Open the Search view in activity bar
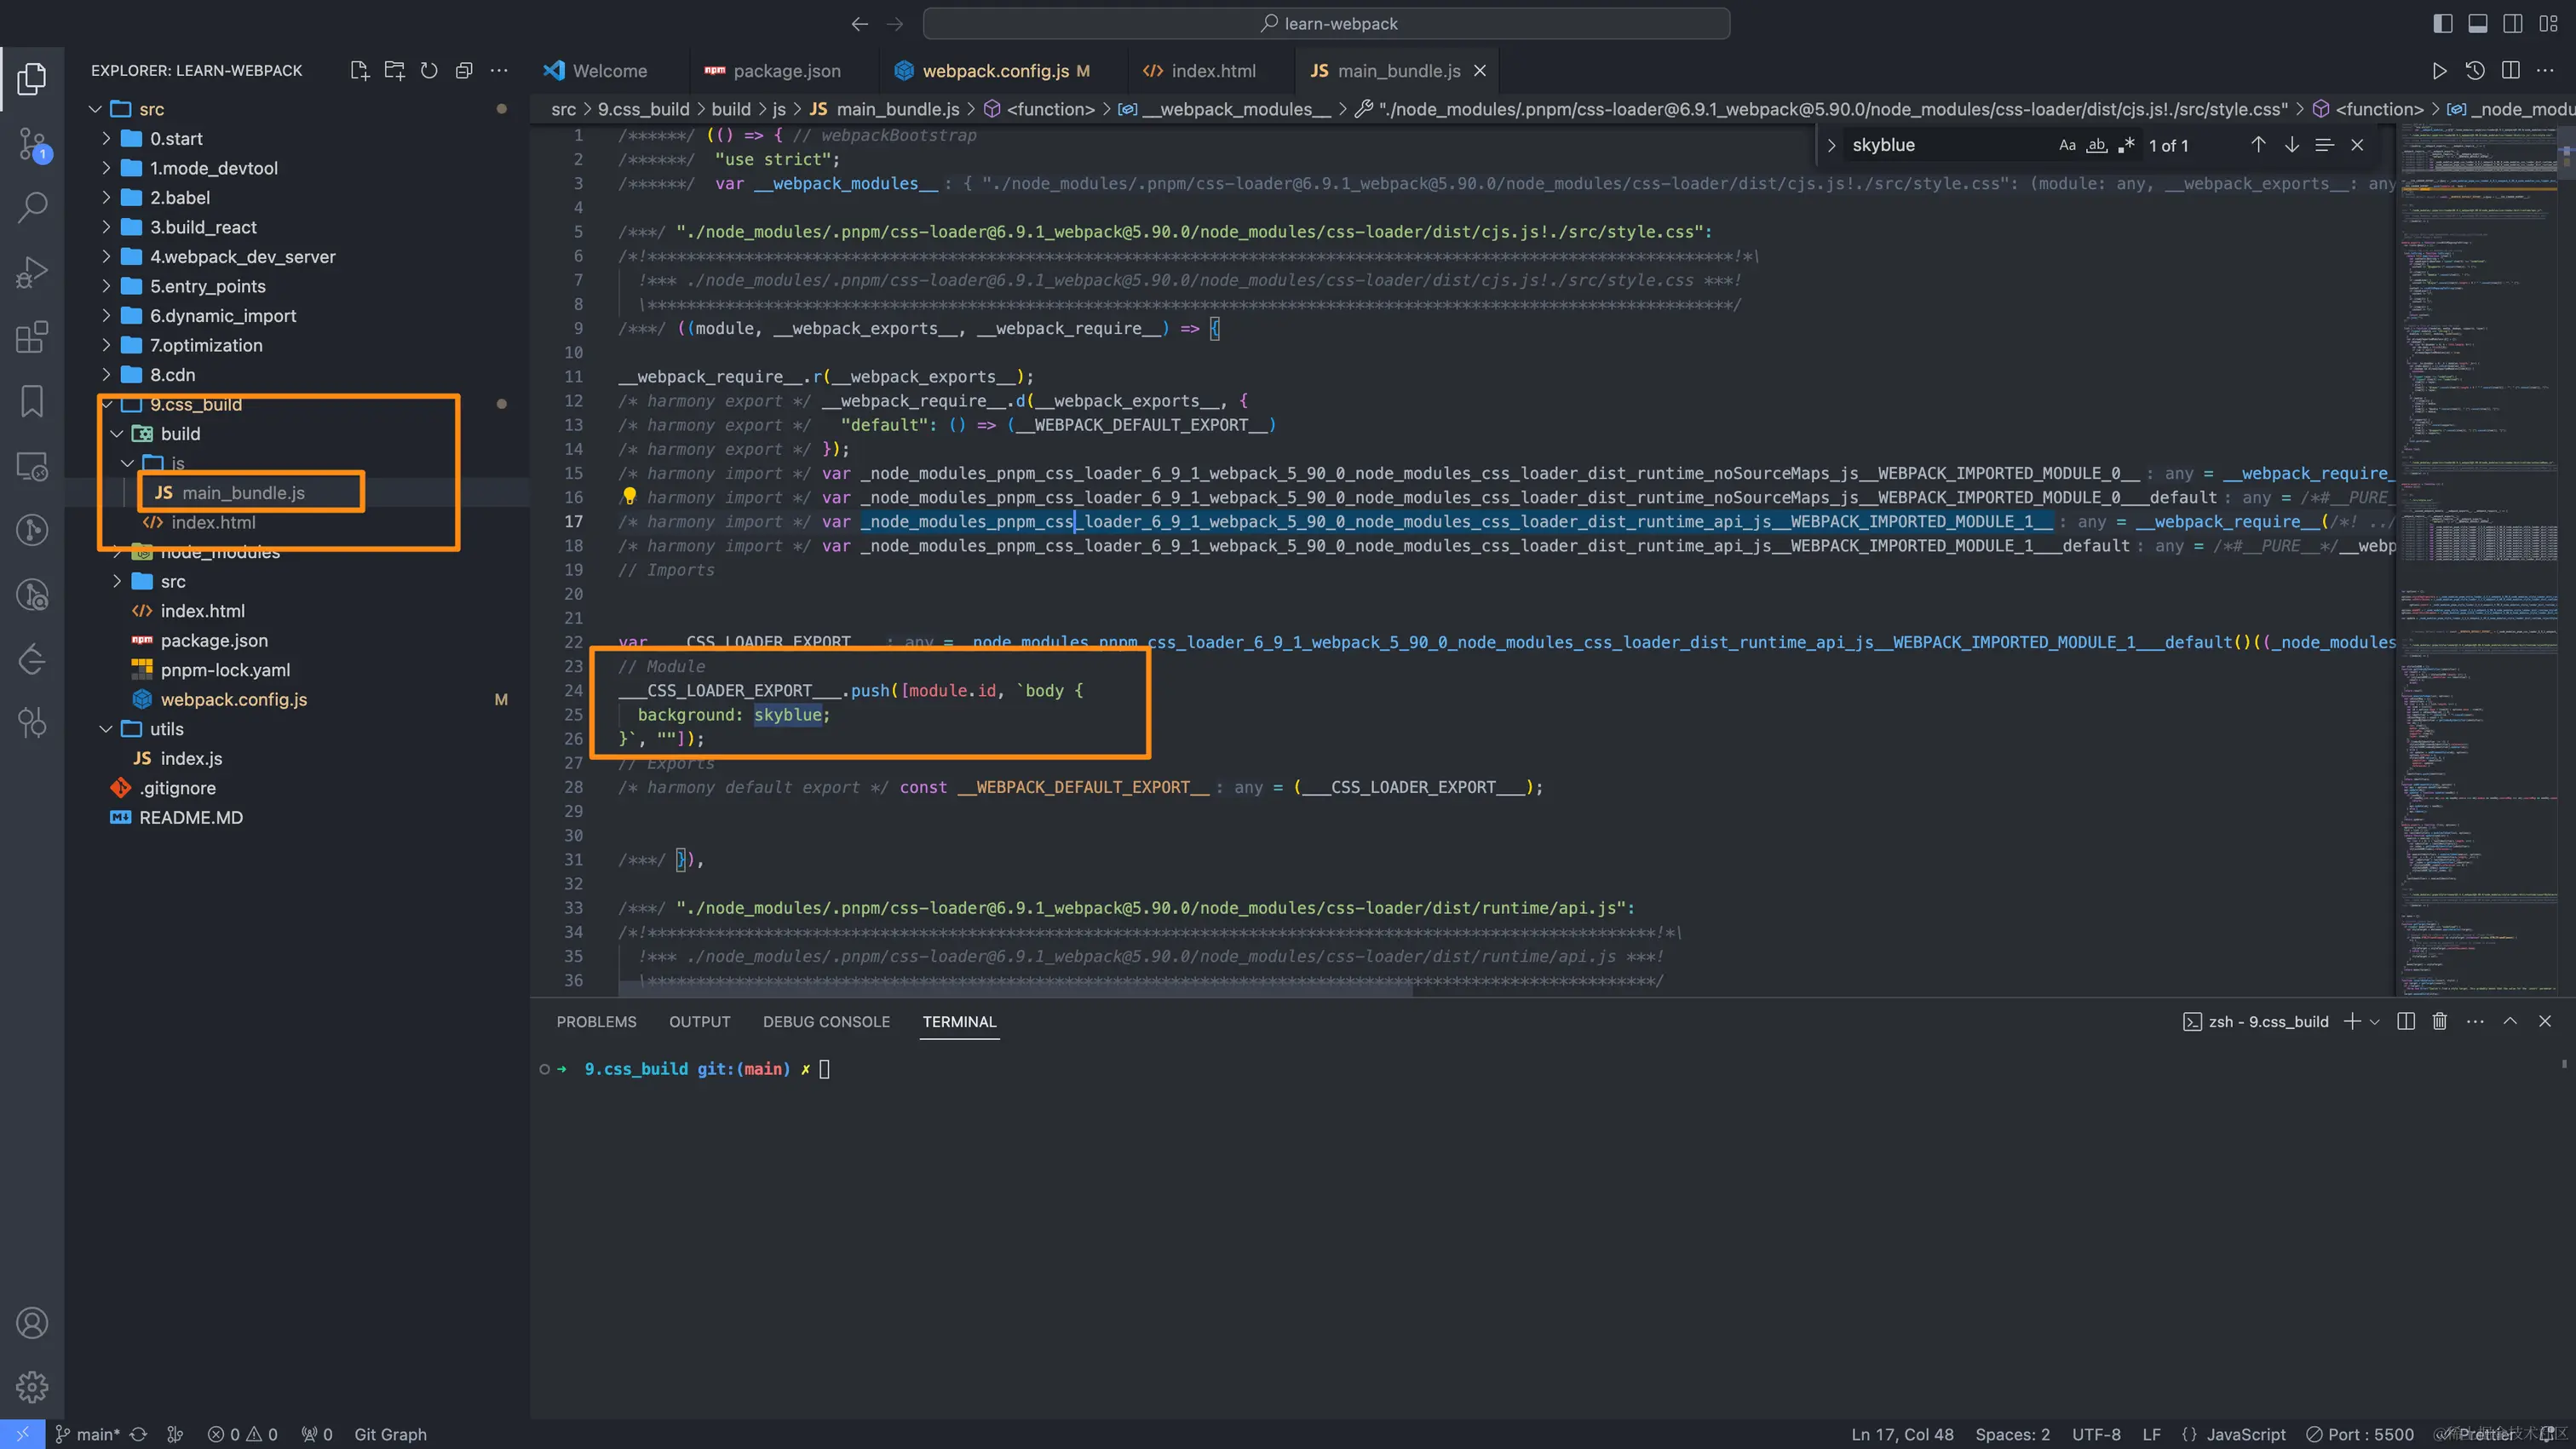The height and width of the screenshot is (1449, 2576). [32, 207]
